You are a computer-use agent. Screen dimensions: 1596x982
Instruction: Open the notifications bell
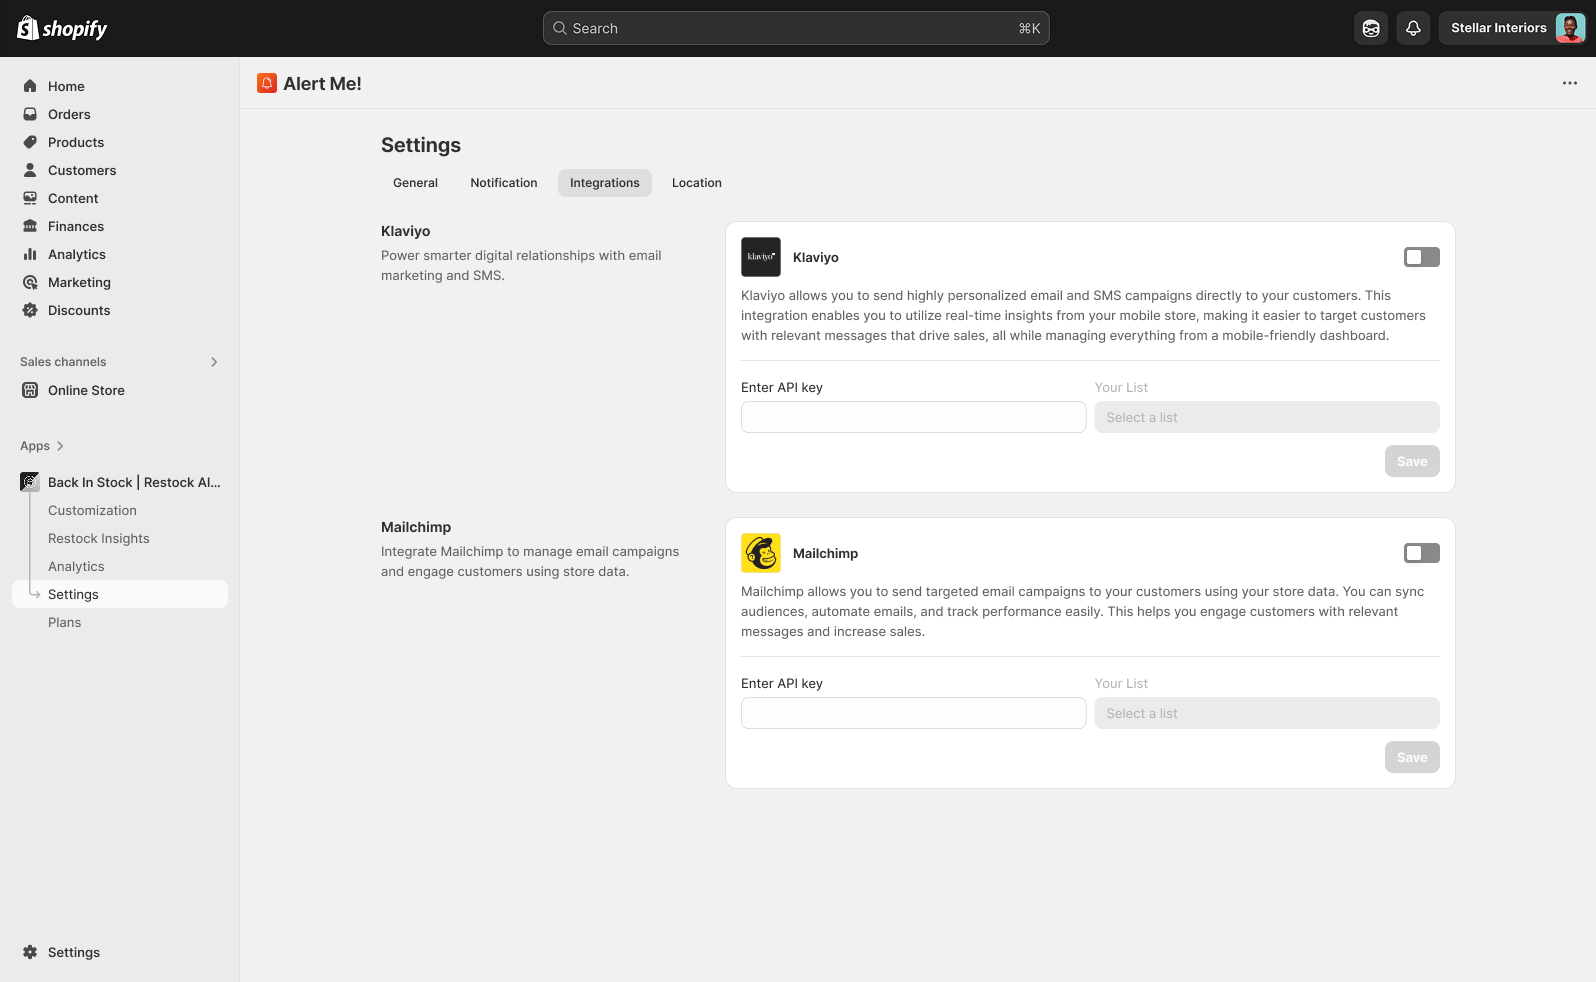coord(1413,28)
